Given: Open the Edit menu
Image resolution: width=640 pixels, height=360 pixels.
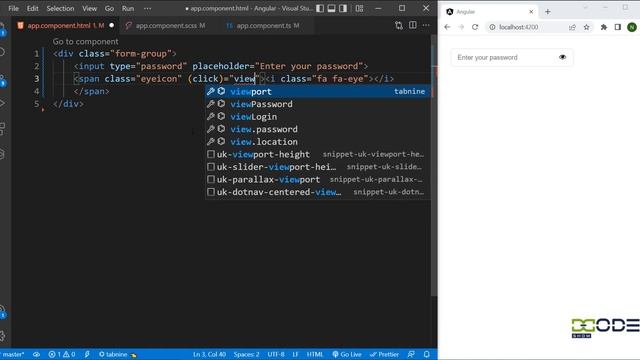Looking at the screenshot, I should (32, 8).
